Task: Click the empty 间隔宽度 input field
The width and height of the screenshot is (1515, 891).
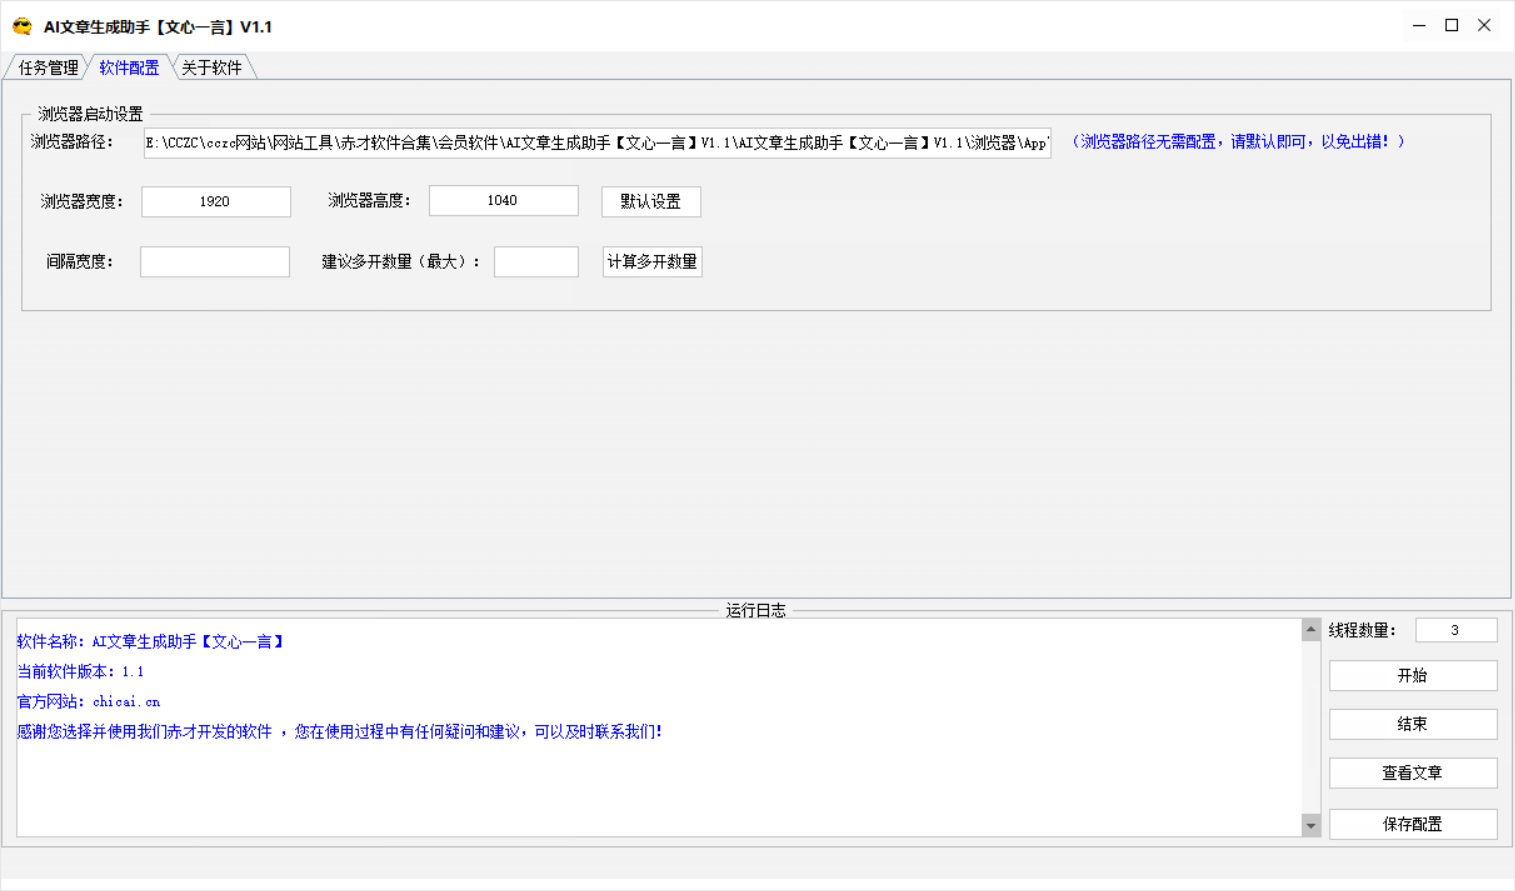Action: (215, 261)
